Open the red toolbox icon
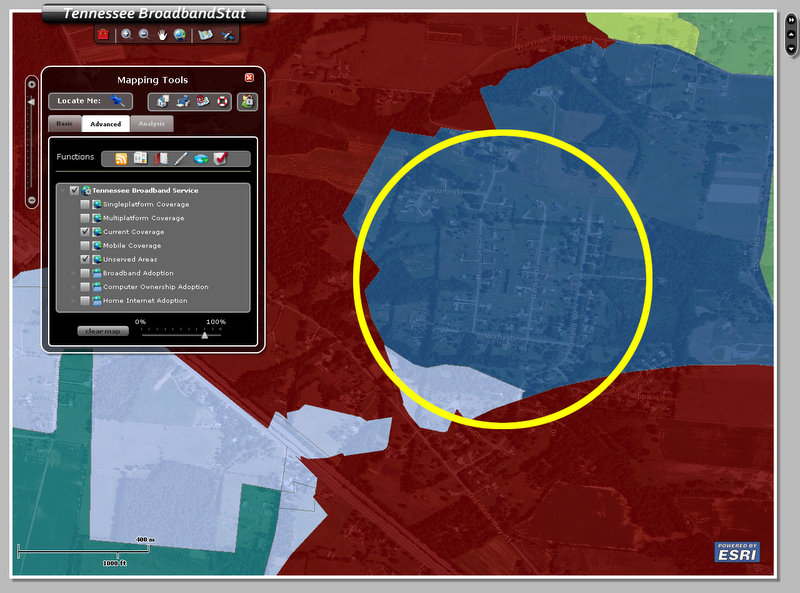 click(x=103, y=35)
